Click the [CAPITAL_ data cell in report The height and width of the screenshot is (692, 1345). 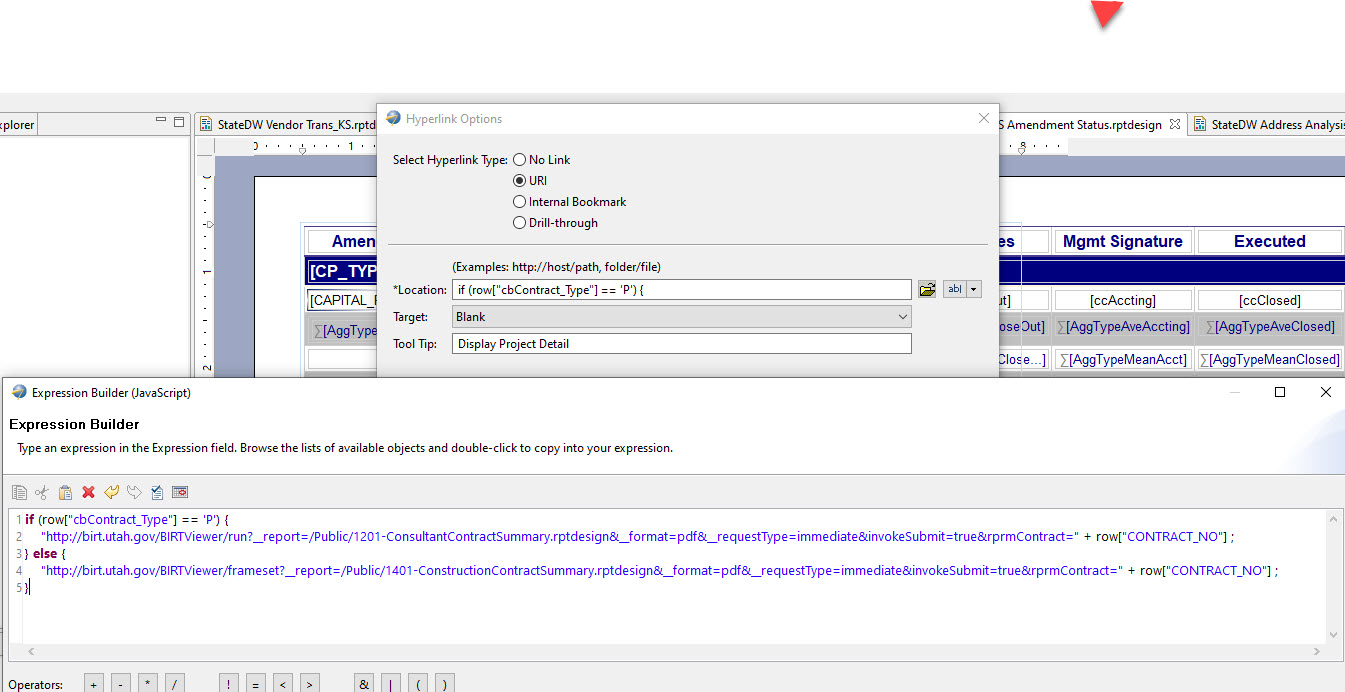coord(342,300)
